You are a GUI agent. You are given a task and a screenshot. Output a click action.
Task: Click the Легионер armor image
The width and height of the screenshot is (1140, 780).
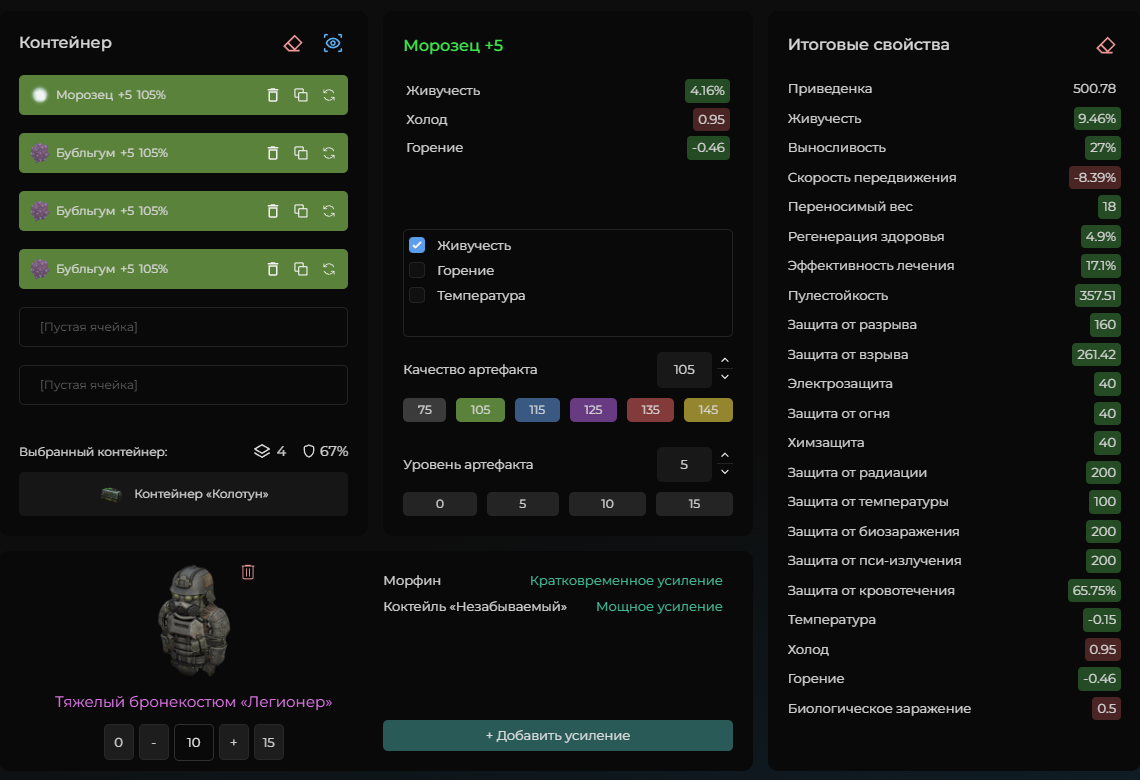coord(194,622)
